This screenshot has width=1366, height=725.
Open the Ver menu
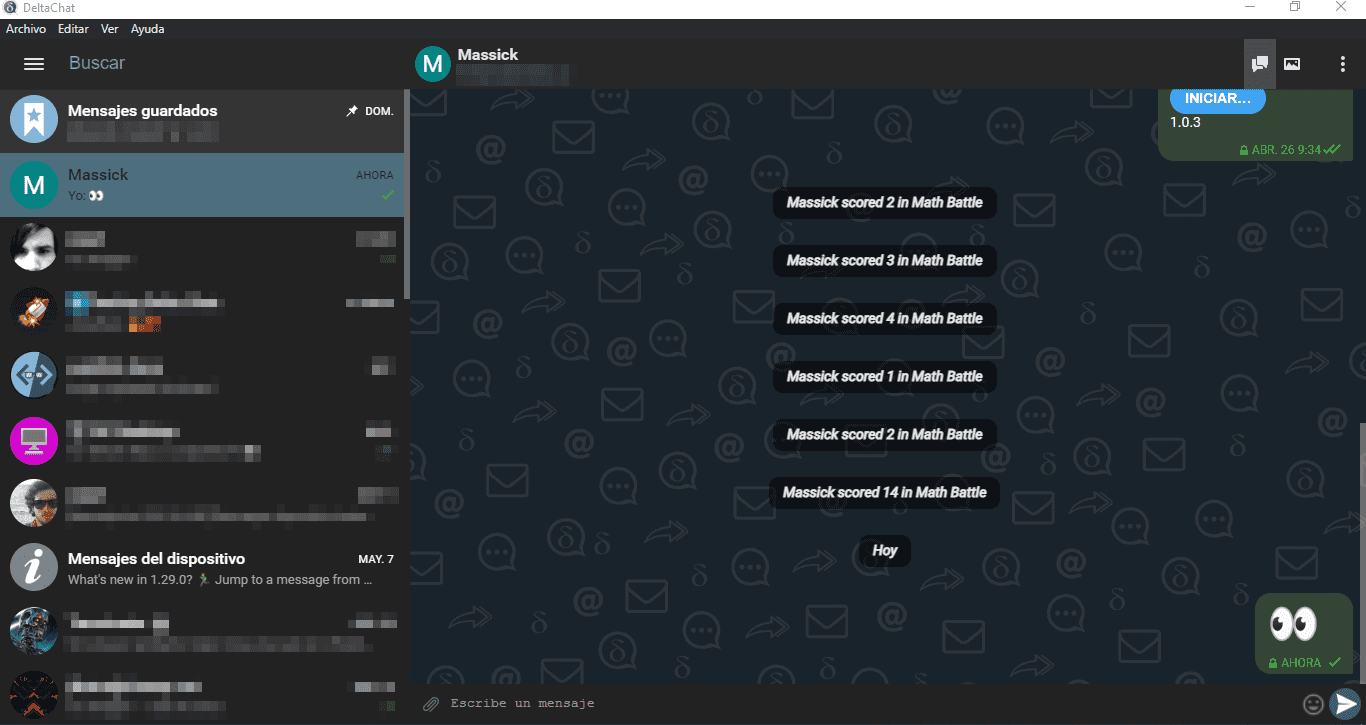(x=110, y=29)
